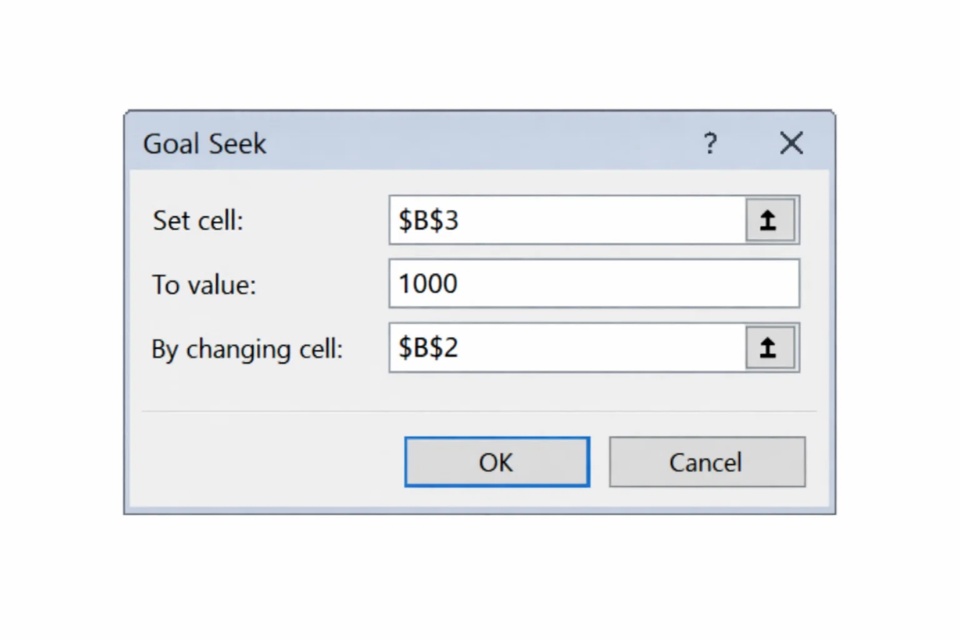Click the question mark in the title bar
This screenshot has width=960, height=640.
point(710,144)
